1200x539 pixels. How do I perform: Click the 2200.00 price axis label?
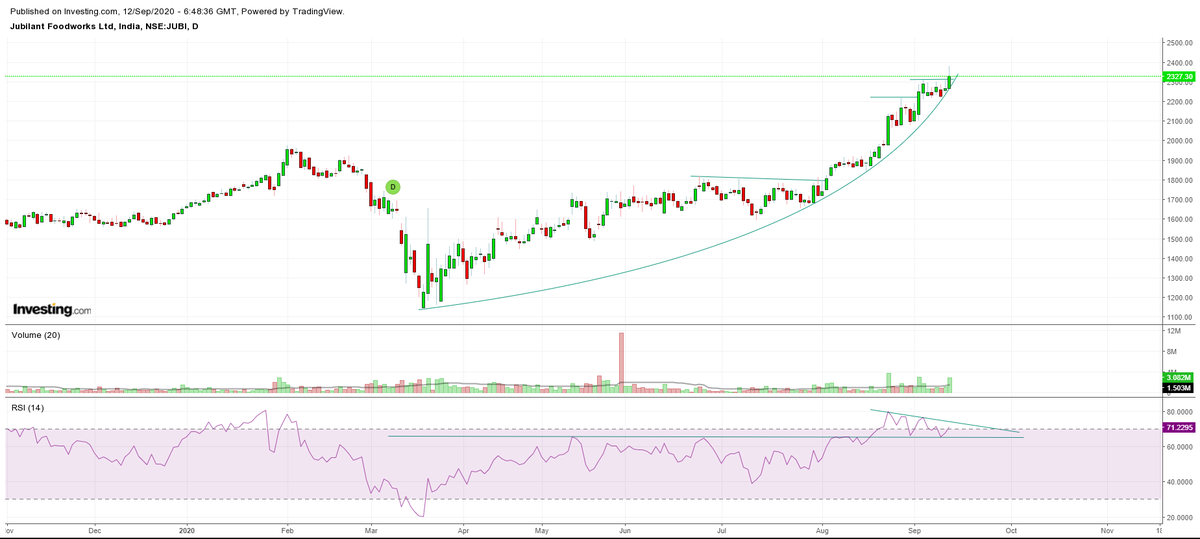point(1180,102)
